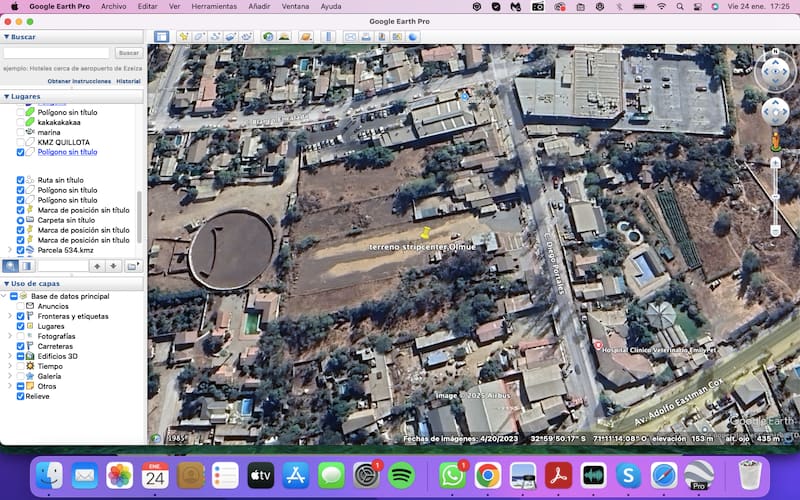Click the Street View pegman icon
Screen dimensions: 800x500
(776, 142)
